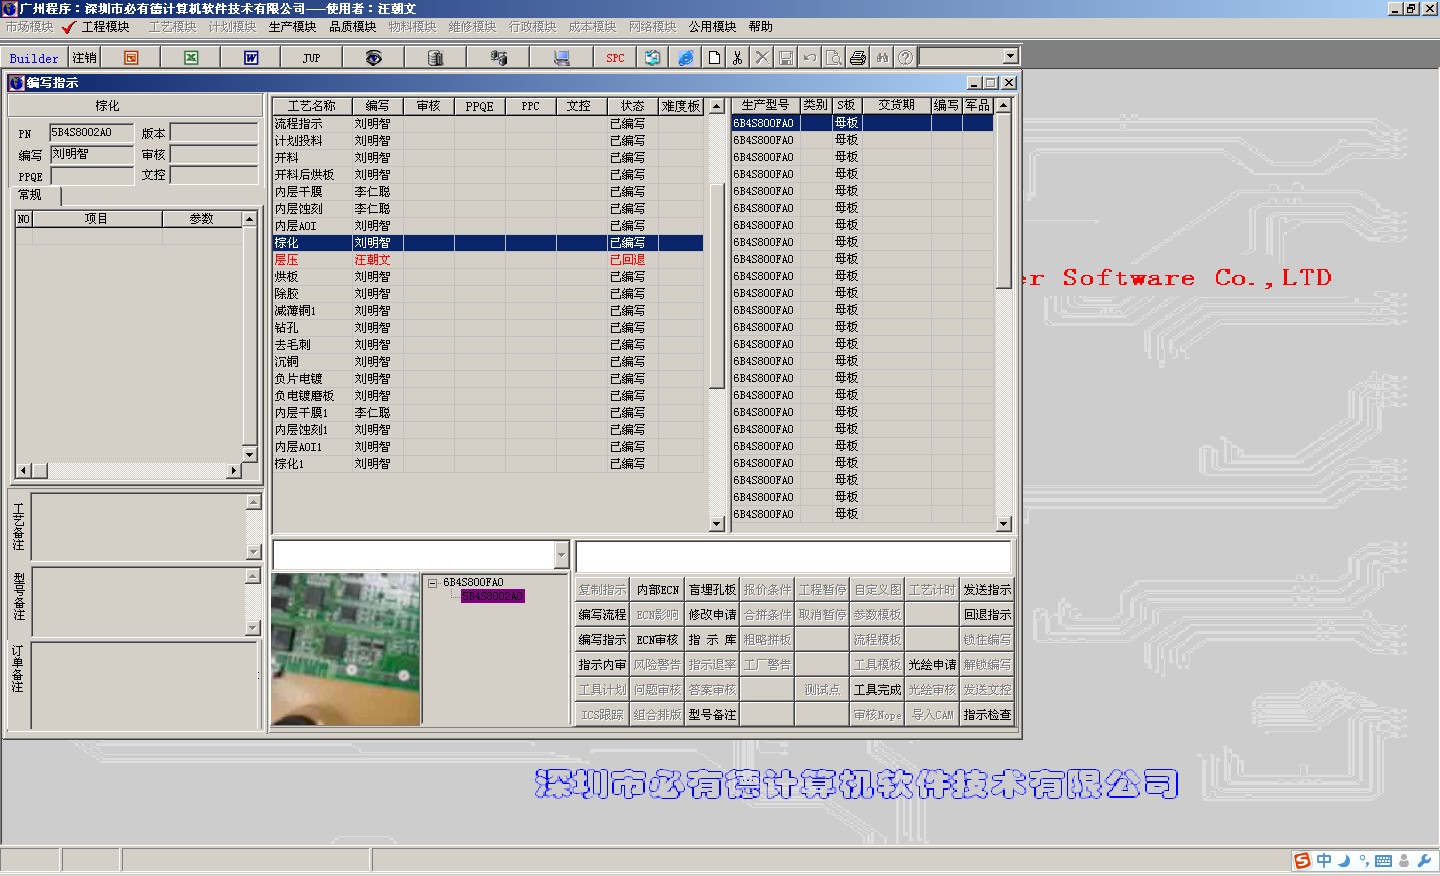Screen dimensions: 1440x876
Task: Select the 沉铜 row in process list
Action: pyautogui.click(x=488, y=362)
